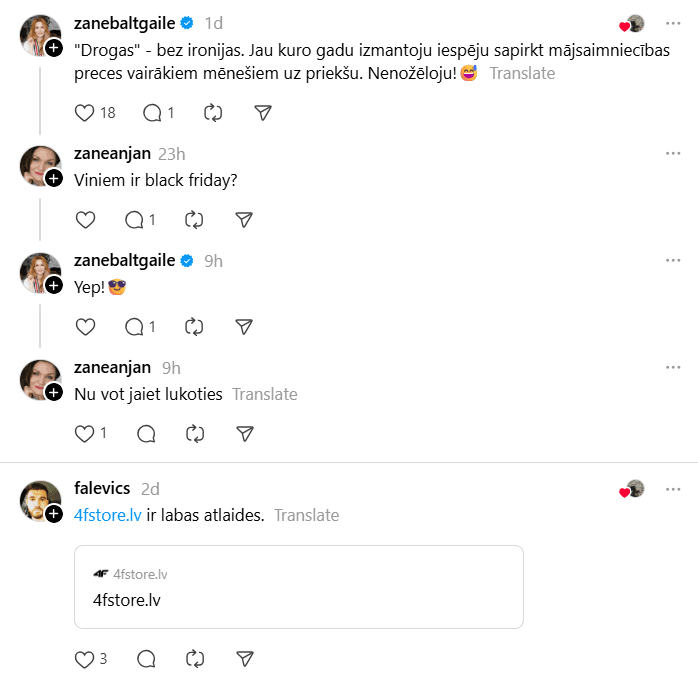The height and width of the screenshot is (682, 698).
Task: Like zanebaltgaile's "Drogas" post
Action: tap(85, 113)
